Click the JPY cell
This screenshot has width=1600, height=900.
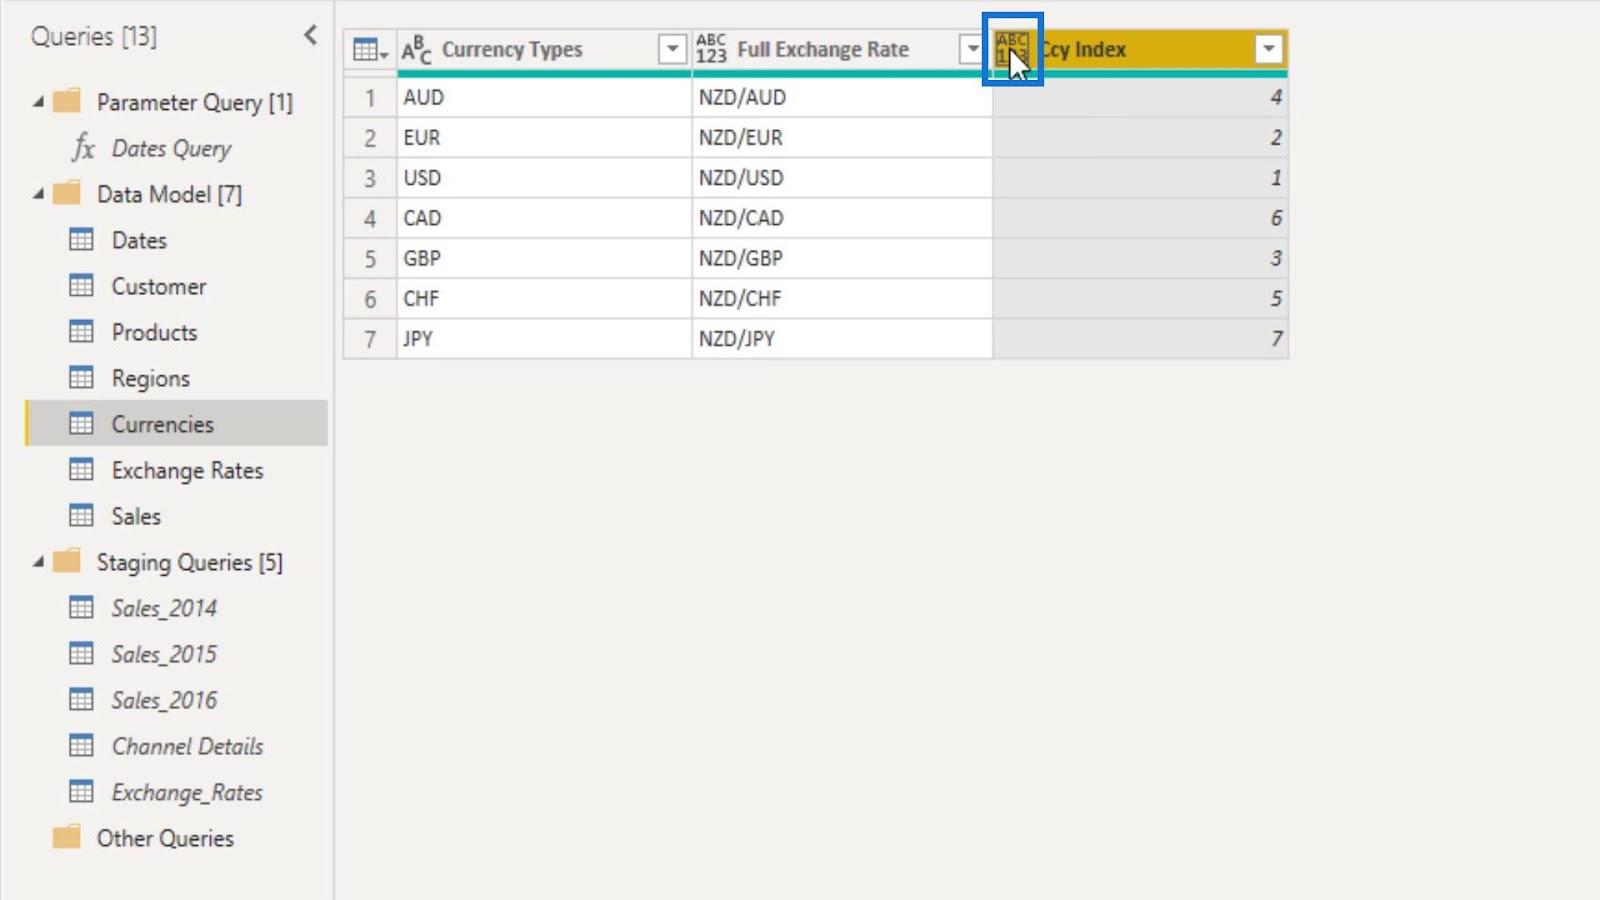coord(544,338)
